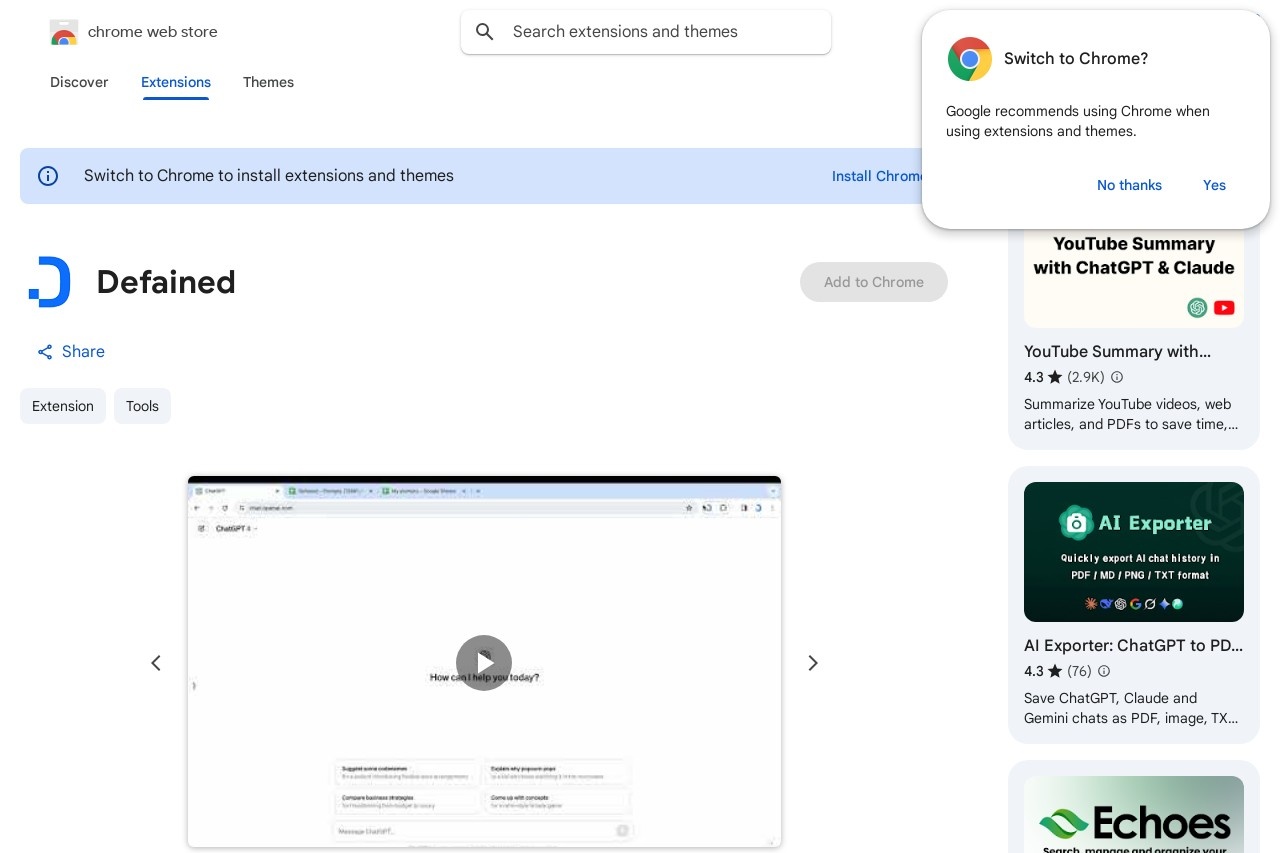The height and width of the screenshot is (853, 1280).
Task: Click the Share link
Action: pos(71,352)
